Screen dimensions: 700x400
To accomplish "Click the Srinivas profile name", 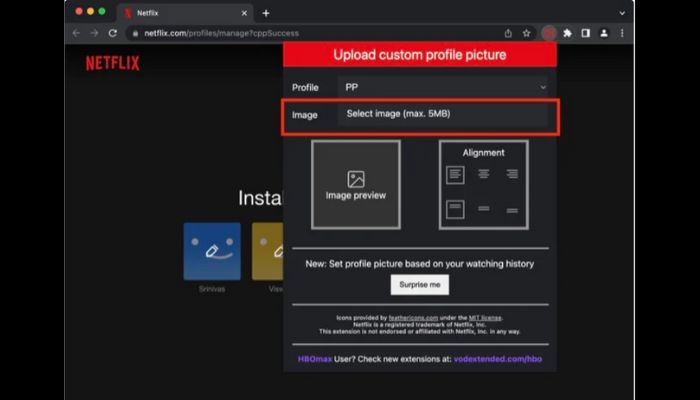I will coord(212,289).
